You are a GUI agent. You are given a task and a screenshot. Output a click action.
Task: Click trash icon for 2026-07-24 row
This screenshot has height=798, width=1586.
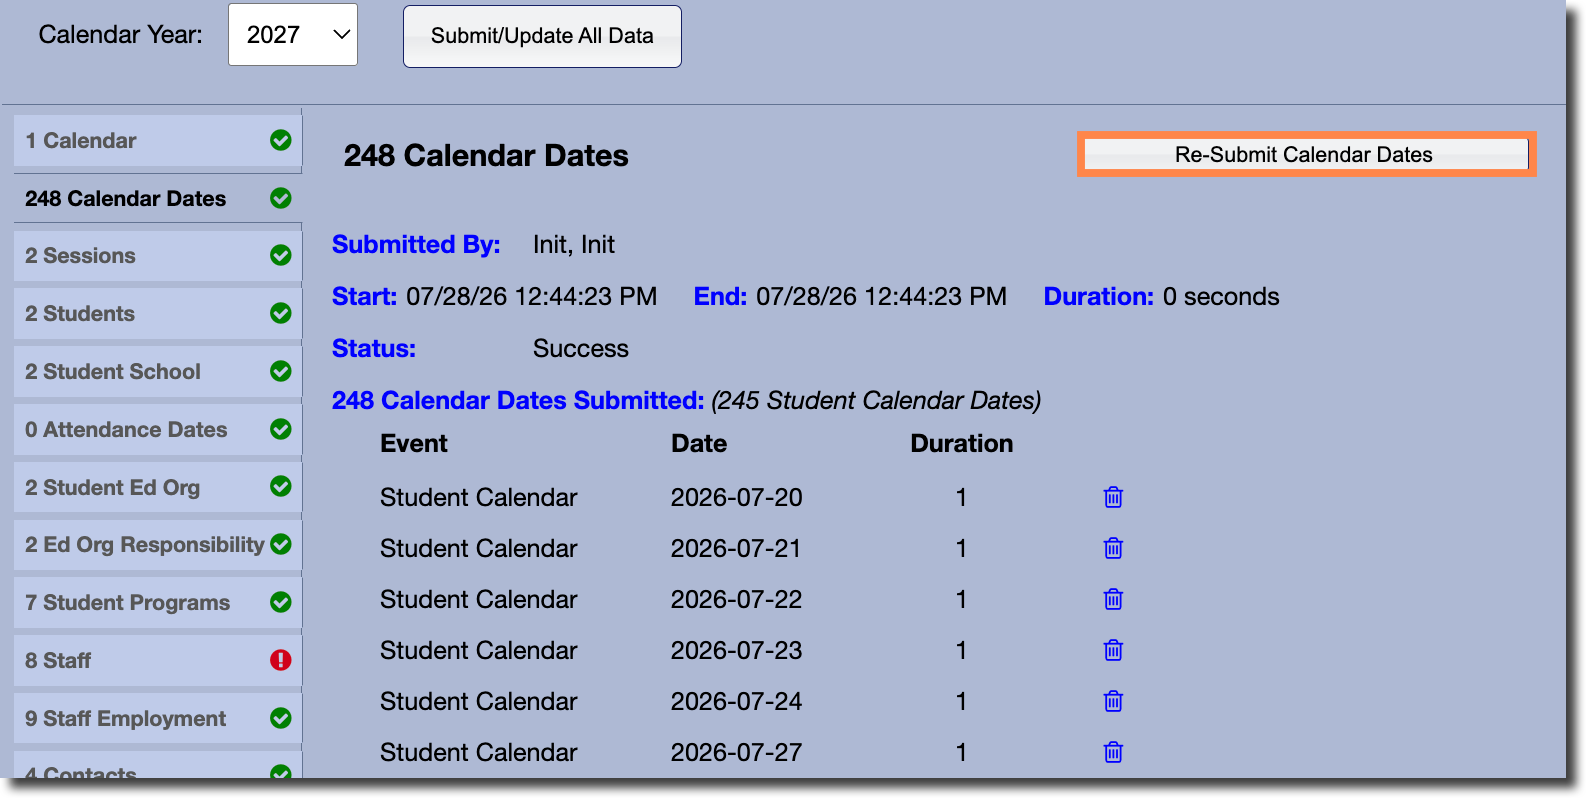[1113, 701]
